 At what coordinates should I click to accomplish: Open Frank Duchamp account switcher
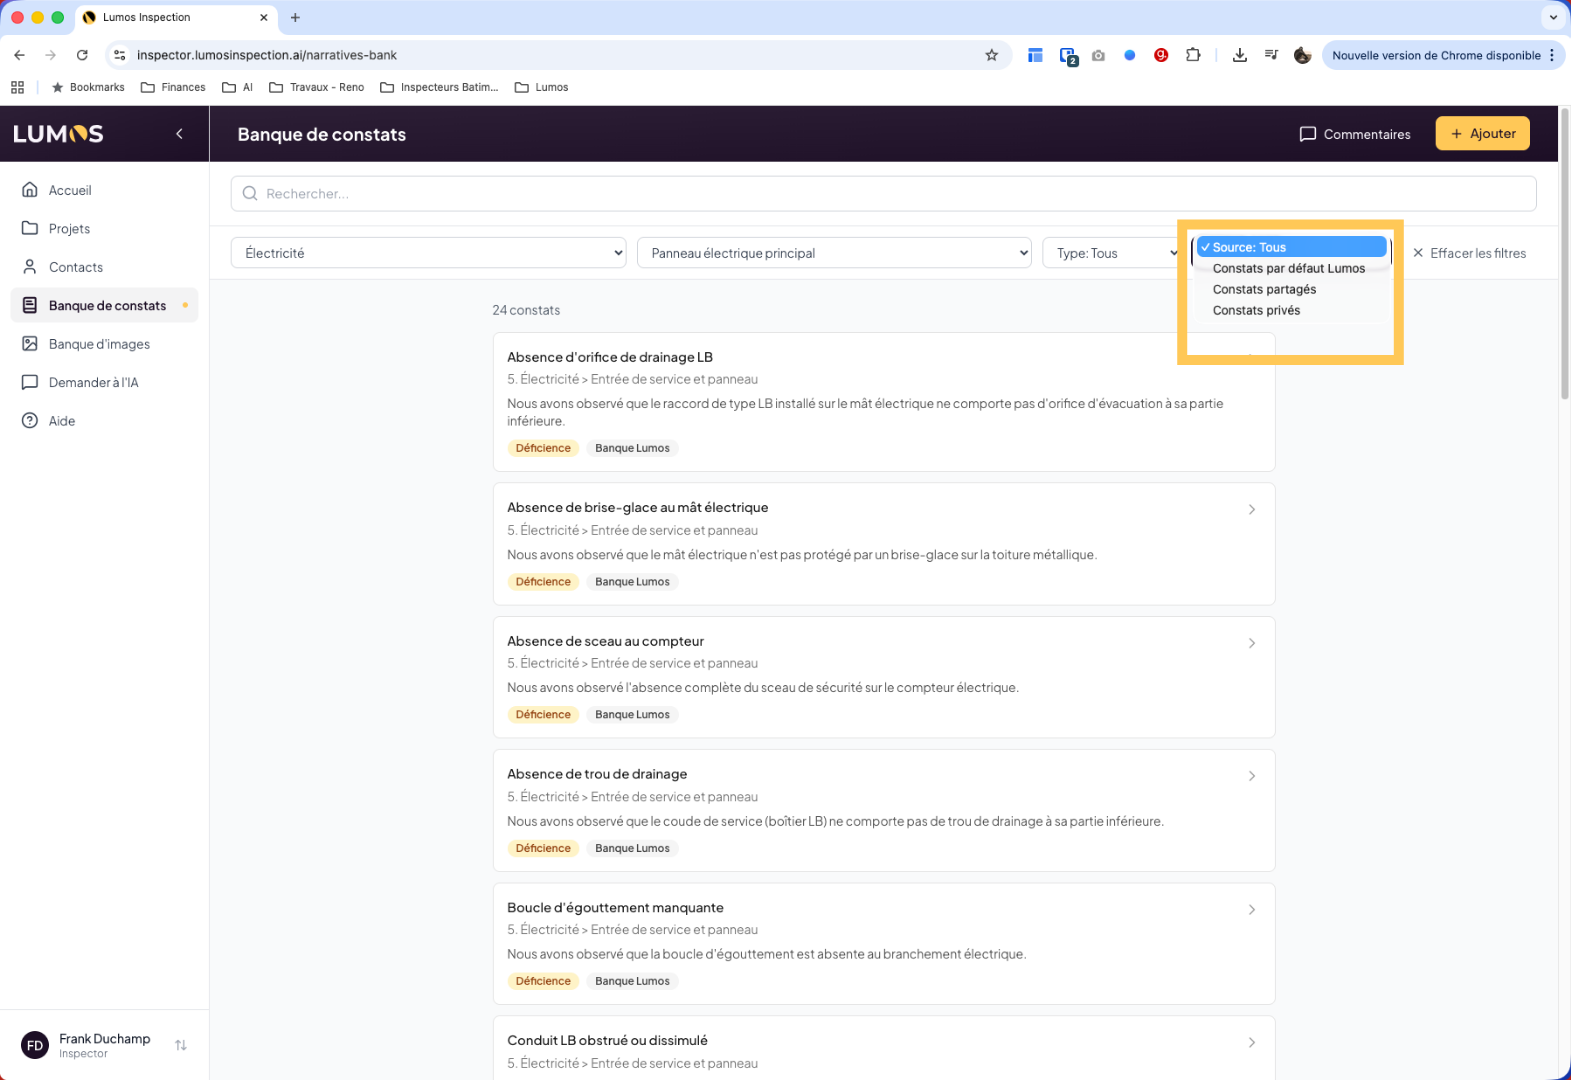tap(181, 1045)
